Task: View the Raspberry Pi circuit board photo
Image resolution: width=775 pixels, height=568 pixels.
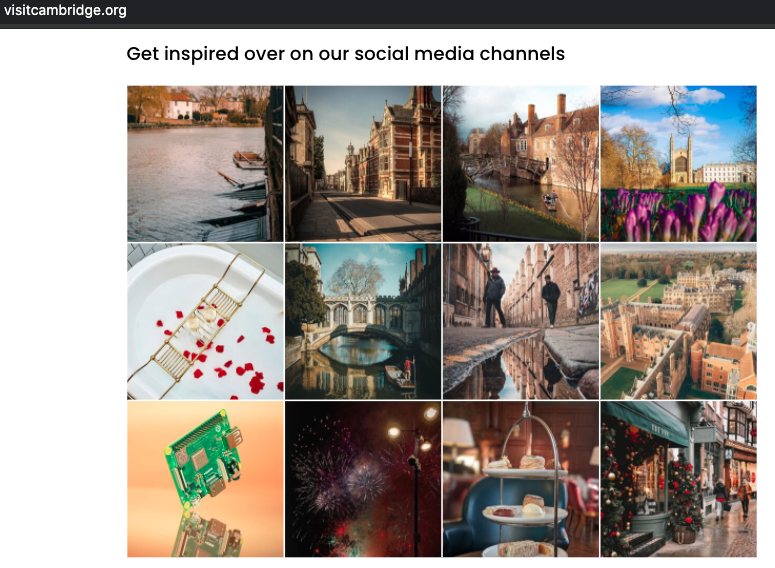Action: click(x=205, y=479)
